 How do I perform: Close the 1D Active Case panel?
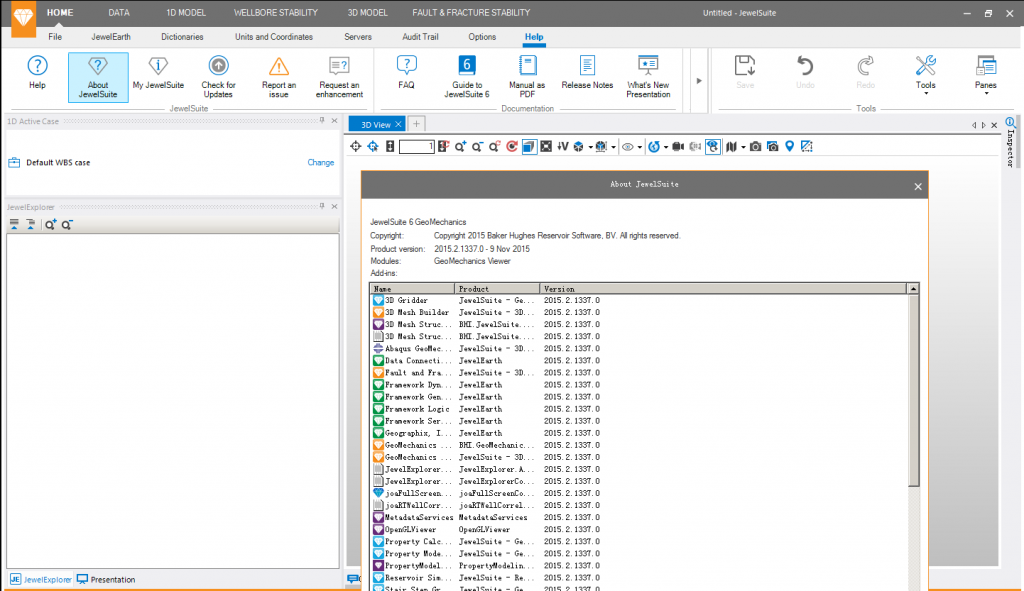pos(334,121)
